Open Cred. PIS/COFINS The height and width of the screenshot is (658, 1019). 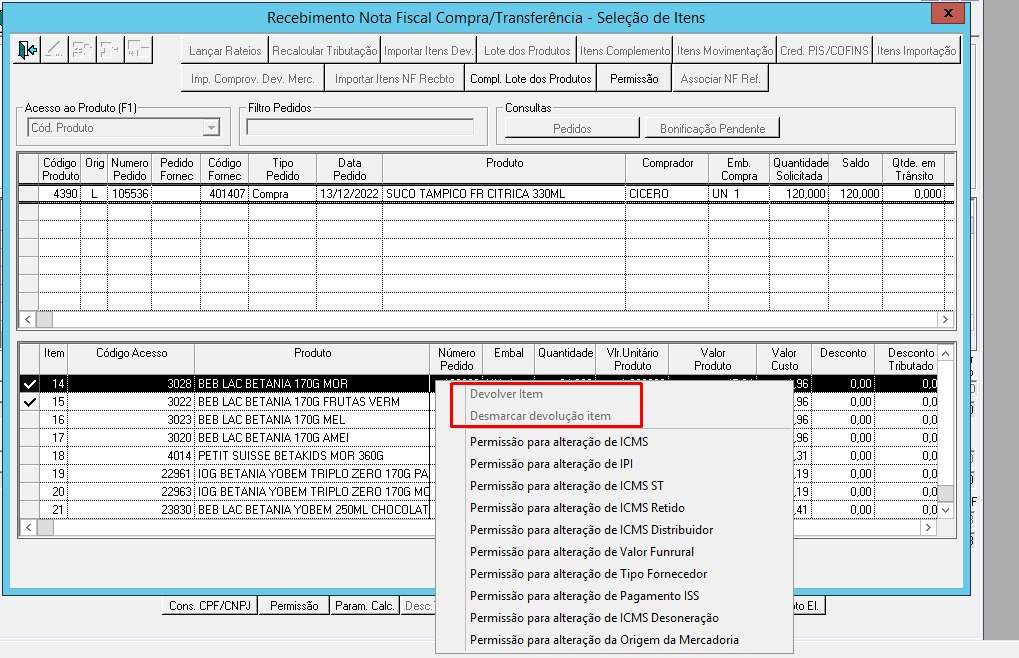click(824, 51)
